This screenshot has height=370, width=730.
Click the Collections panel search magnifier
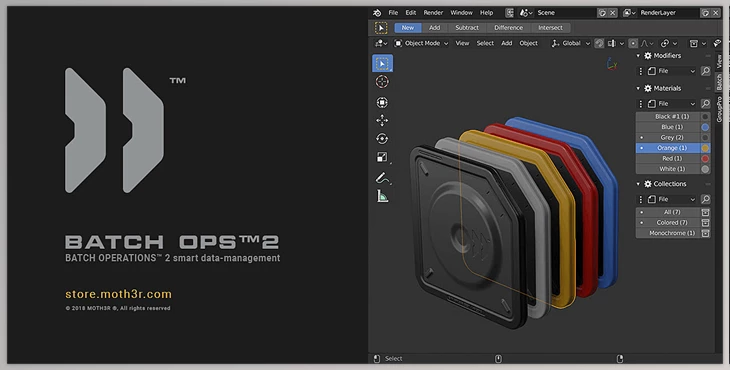coord(706,199)
